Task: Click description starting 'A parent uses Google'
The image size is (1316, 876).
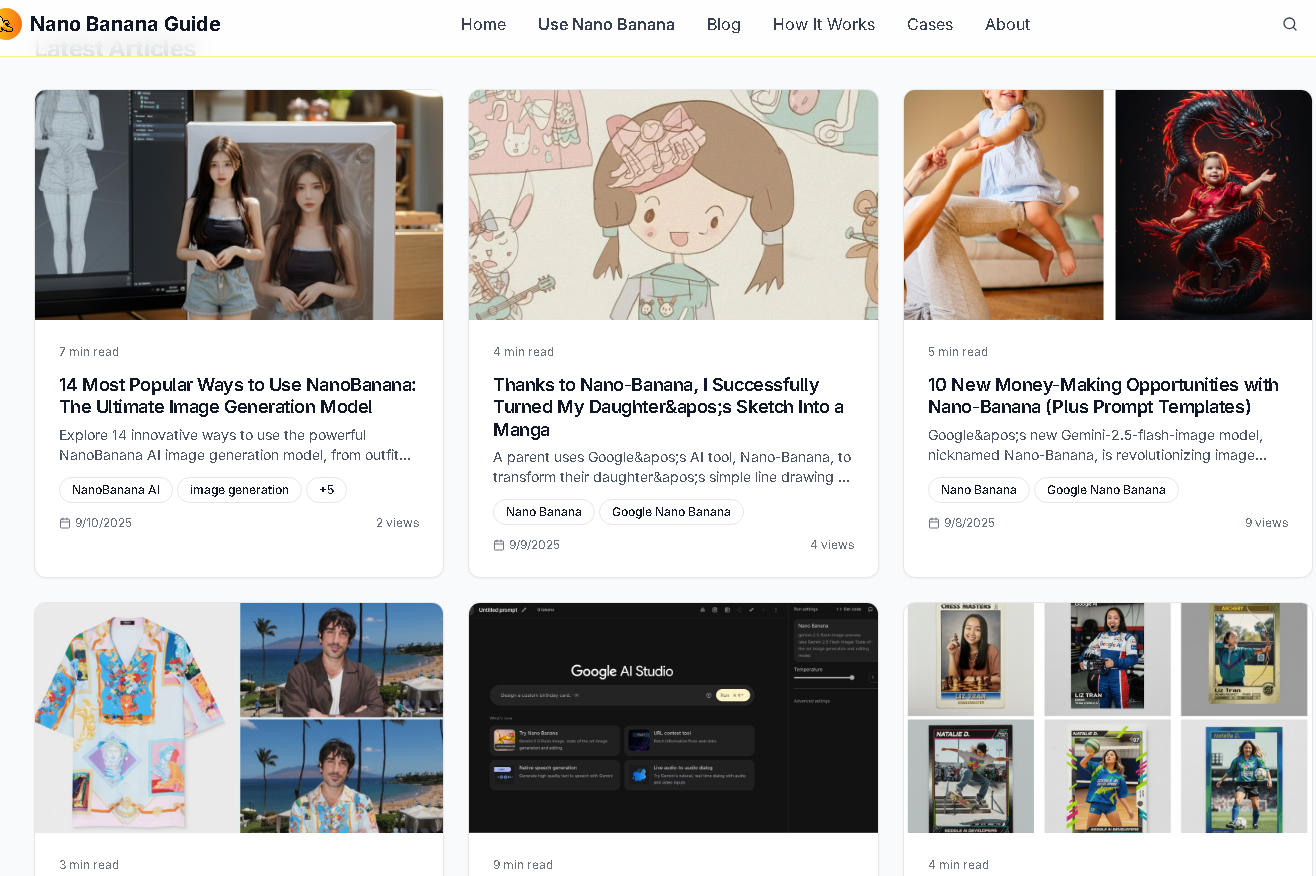Action: (672, 467)
